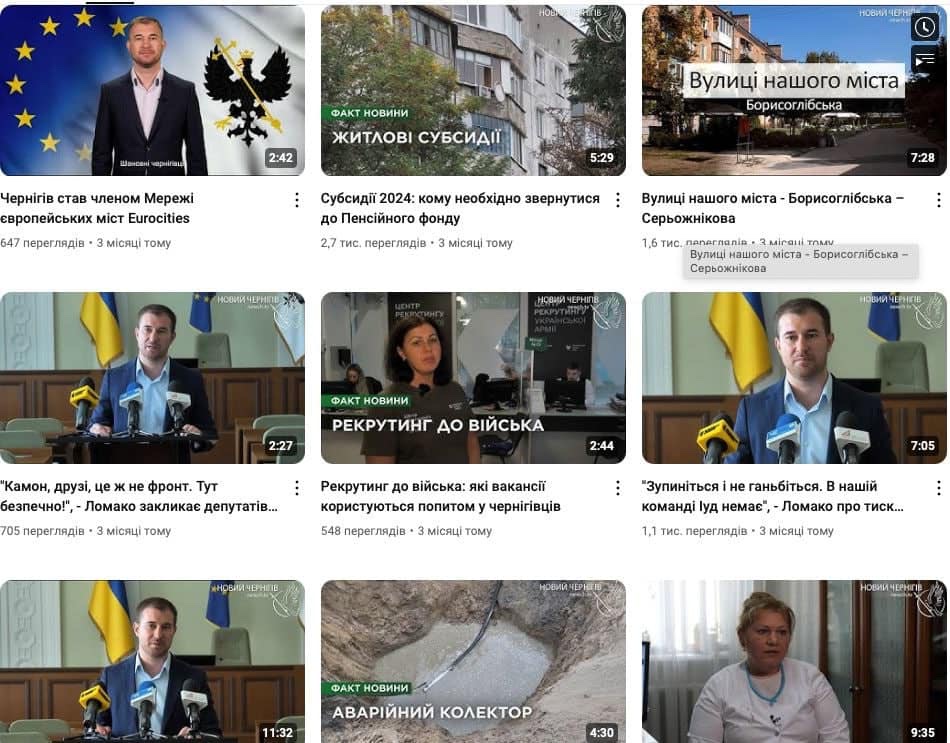Open the 9:35 video with woman in white
This screenshot has width=950, height=743.
794,661
